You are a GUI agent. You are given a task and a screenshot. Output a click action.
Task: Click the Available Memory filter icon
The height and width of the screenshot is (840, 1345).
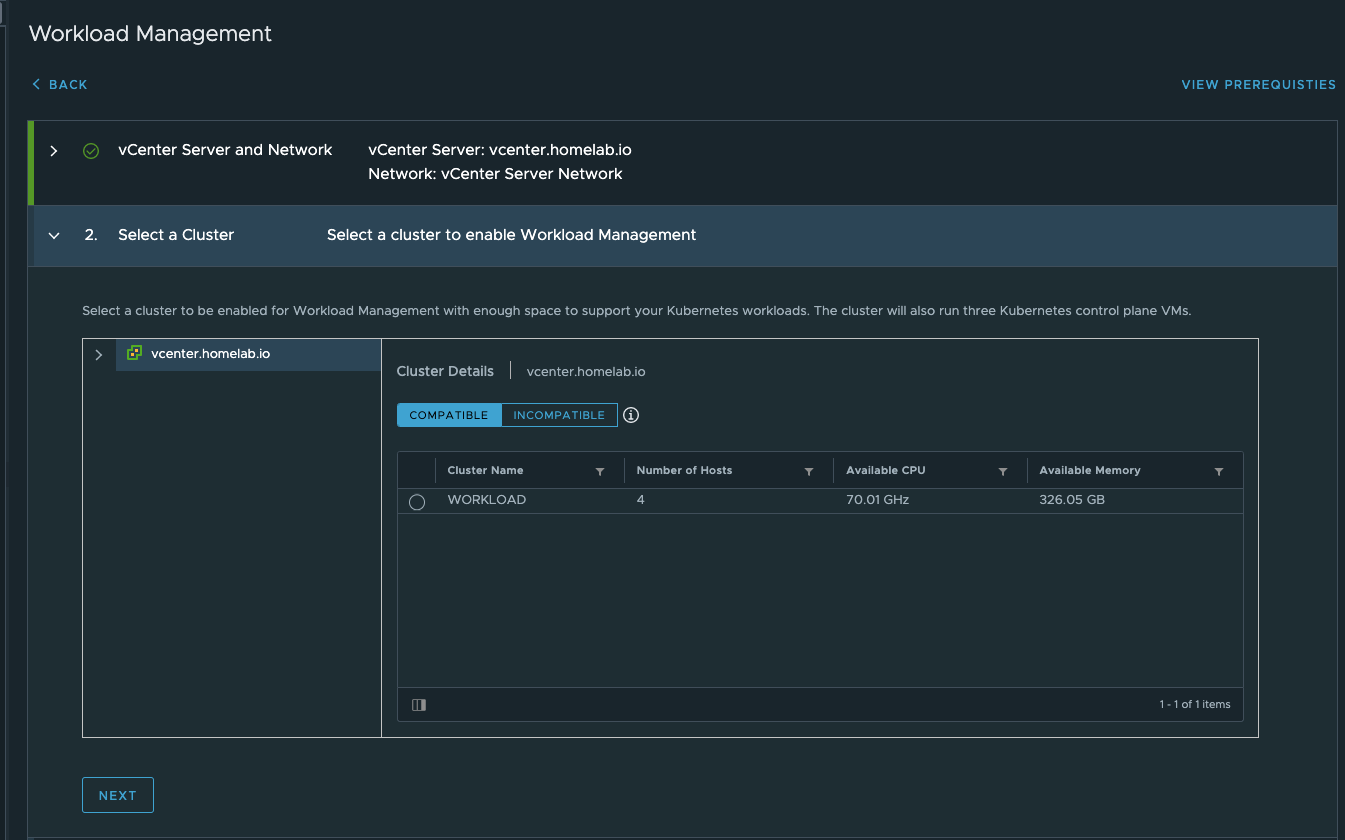click(x=1218, y=471)
